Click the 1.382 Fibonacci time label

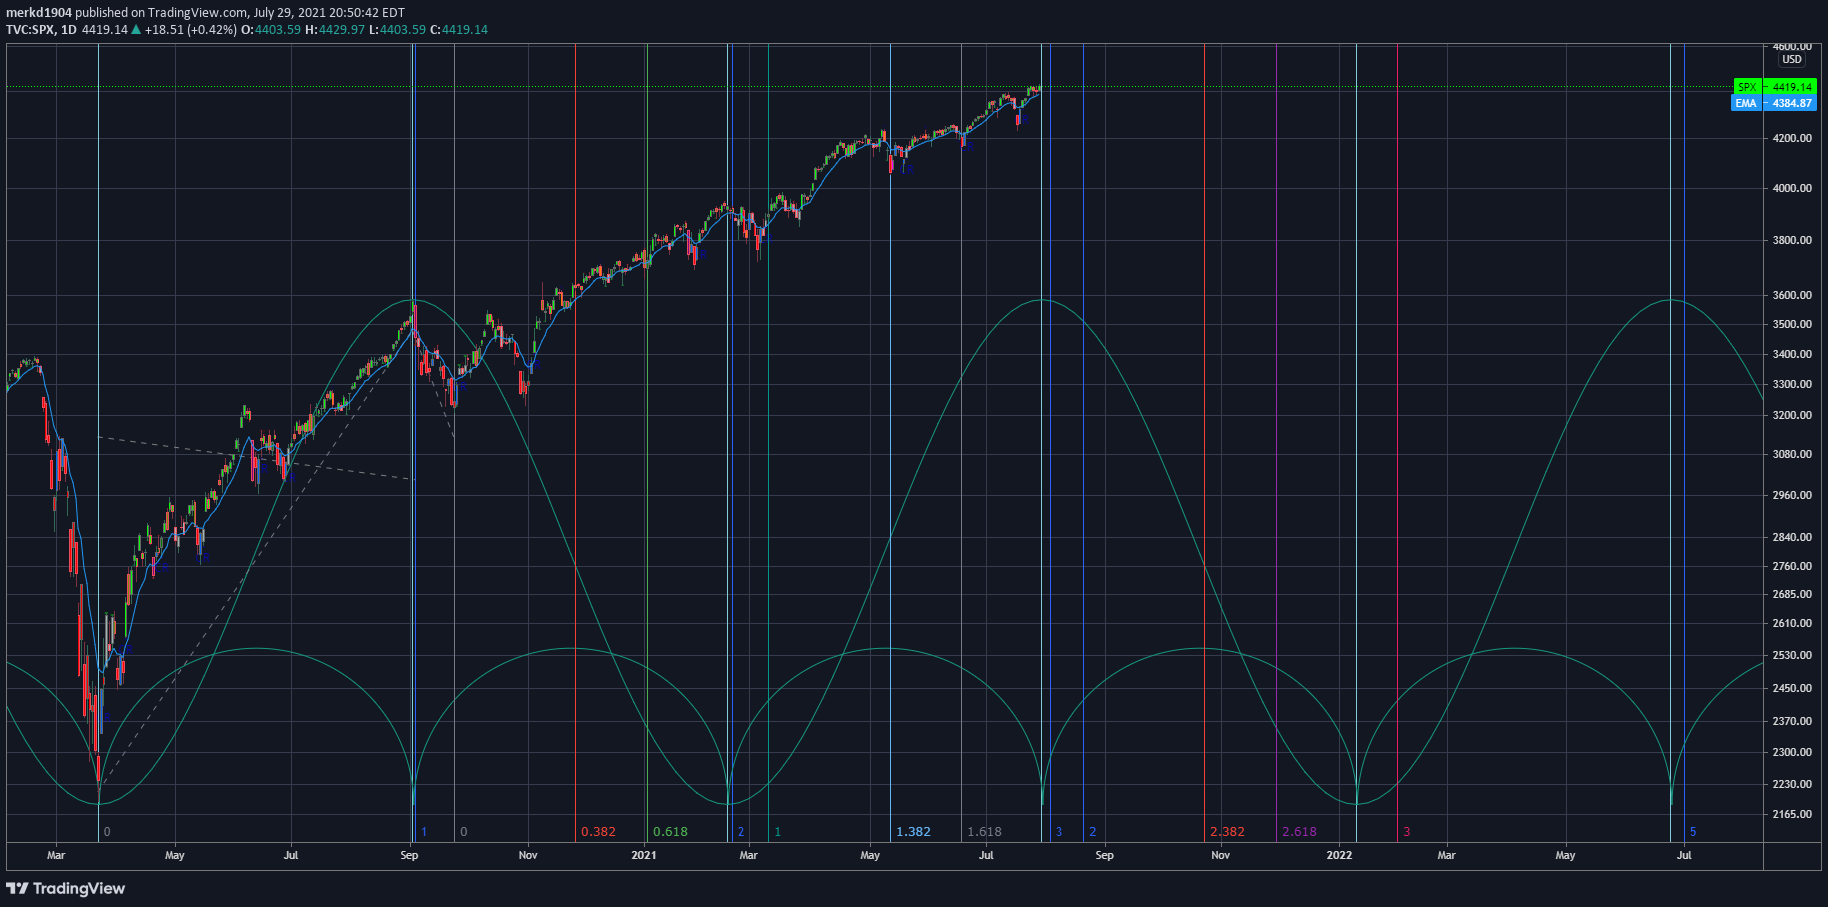(x=913, y=832)
